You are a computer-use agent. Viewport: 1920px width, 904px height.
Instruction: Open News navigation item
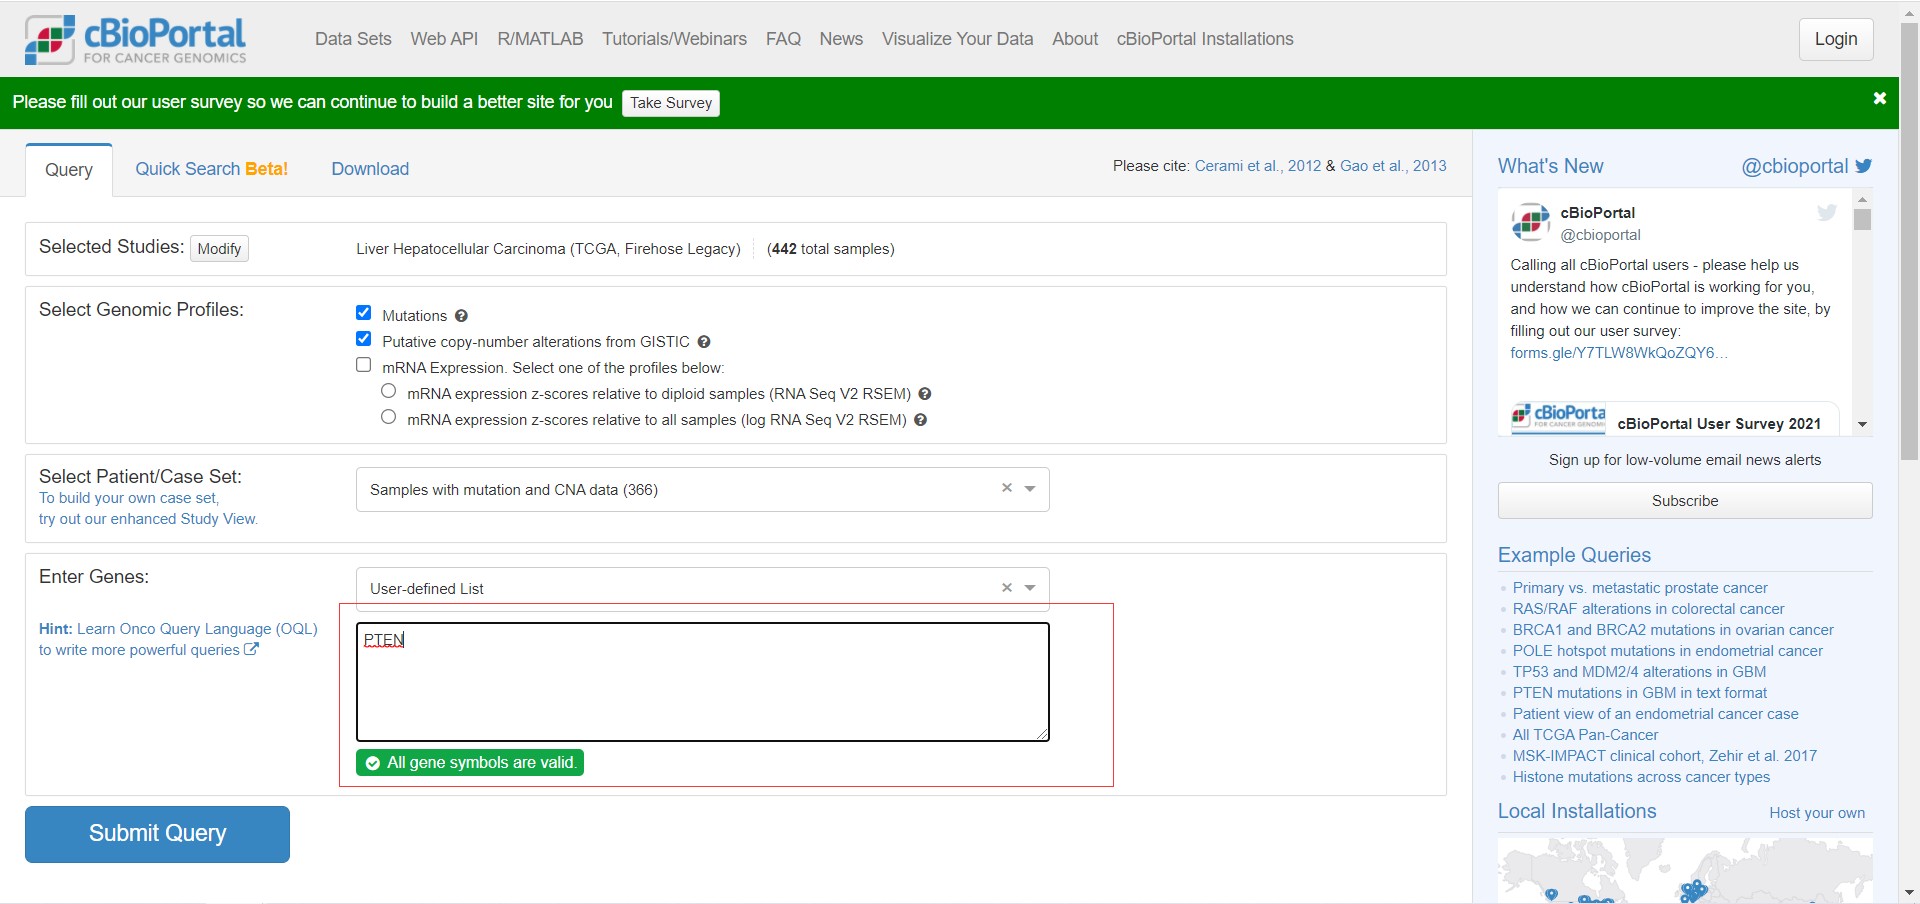click(841, 39)
